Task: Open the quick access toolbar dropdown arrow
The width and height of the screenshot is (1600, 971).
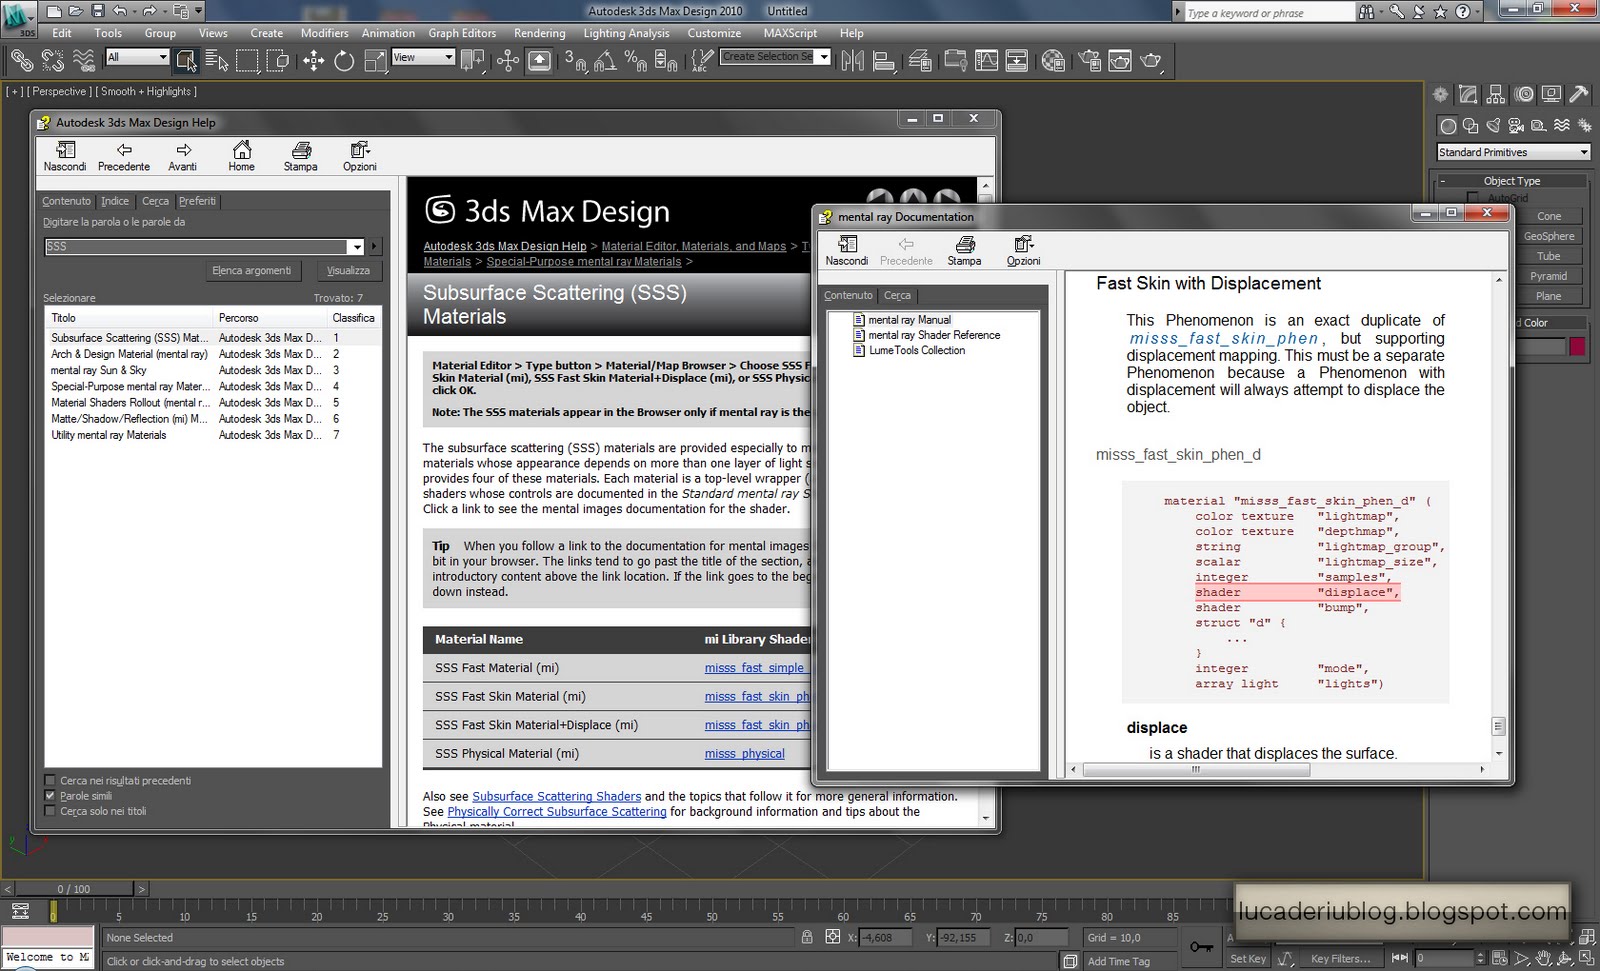Action: 198,11
